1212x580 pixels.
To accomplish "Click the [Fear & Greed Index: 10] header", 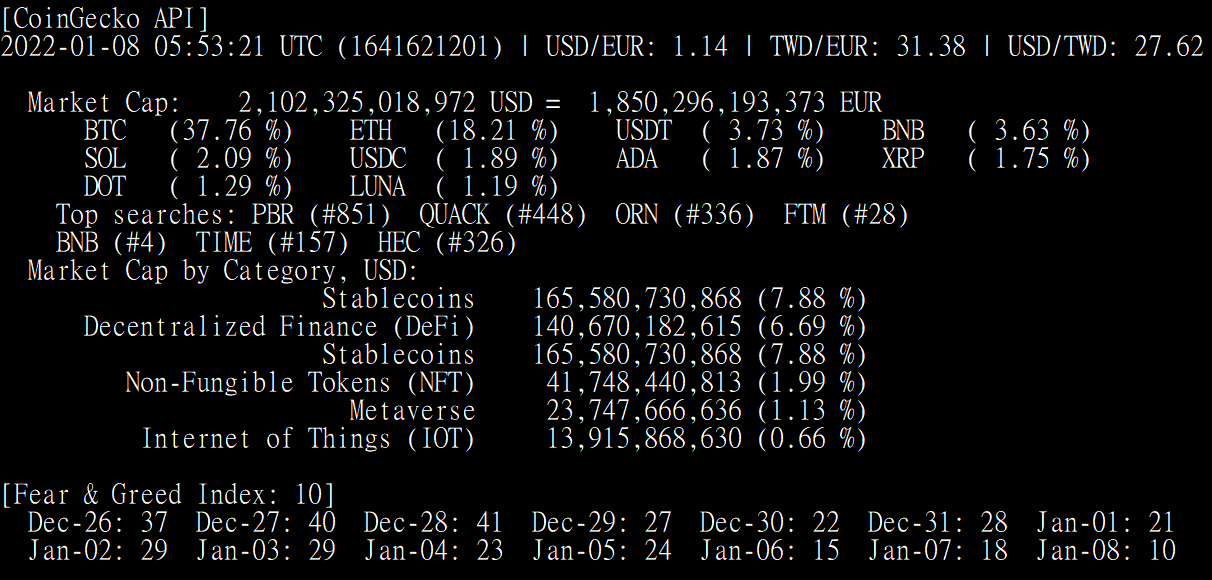I will tap(168, 494).
